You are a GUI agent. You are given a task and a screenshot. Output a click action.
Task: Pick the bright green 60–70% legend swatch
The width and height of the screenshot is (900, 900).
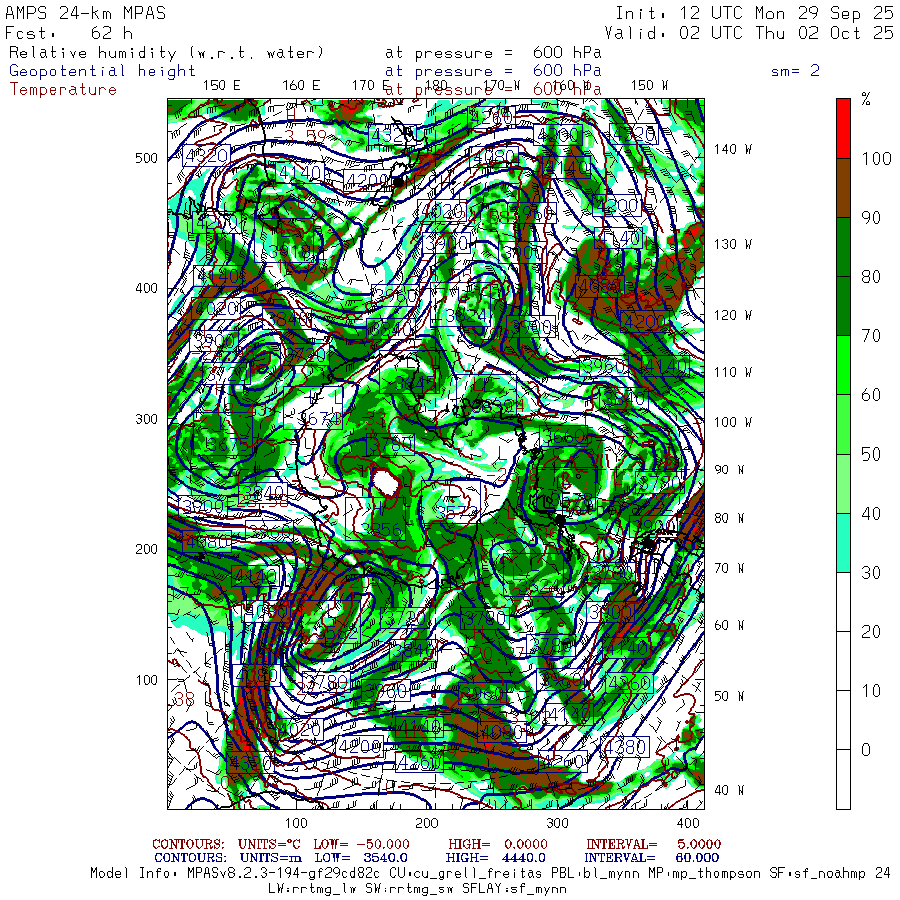coord(843,365)
